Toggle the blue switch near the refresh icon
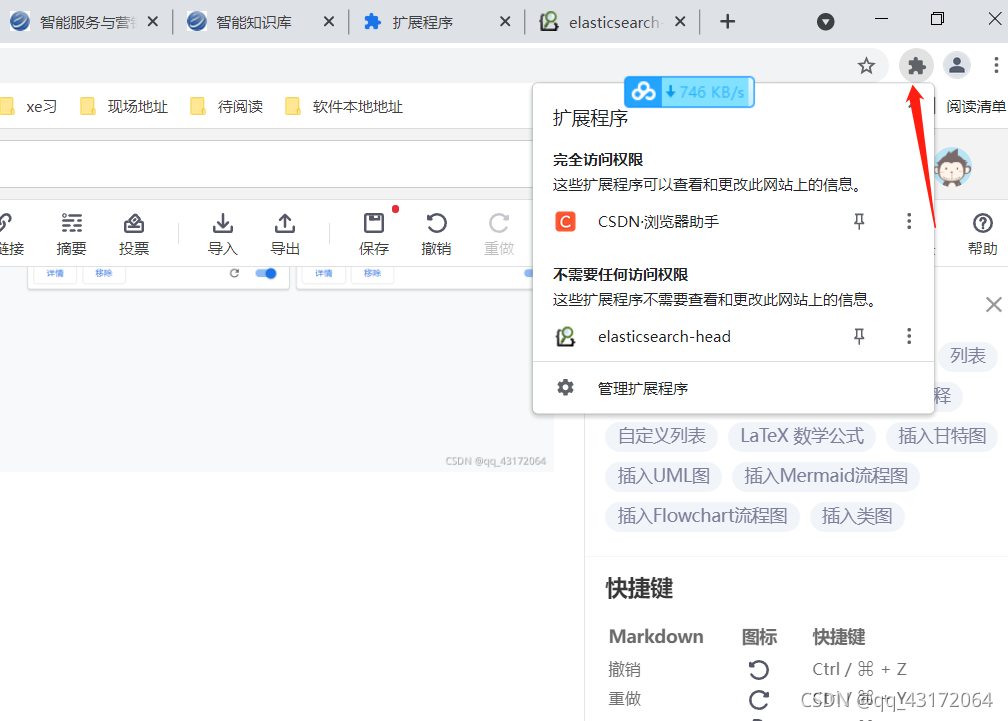Screen dimensions: 1008x721 [x=264, y=273]
